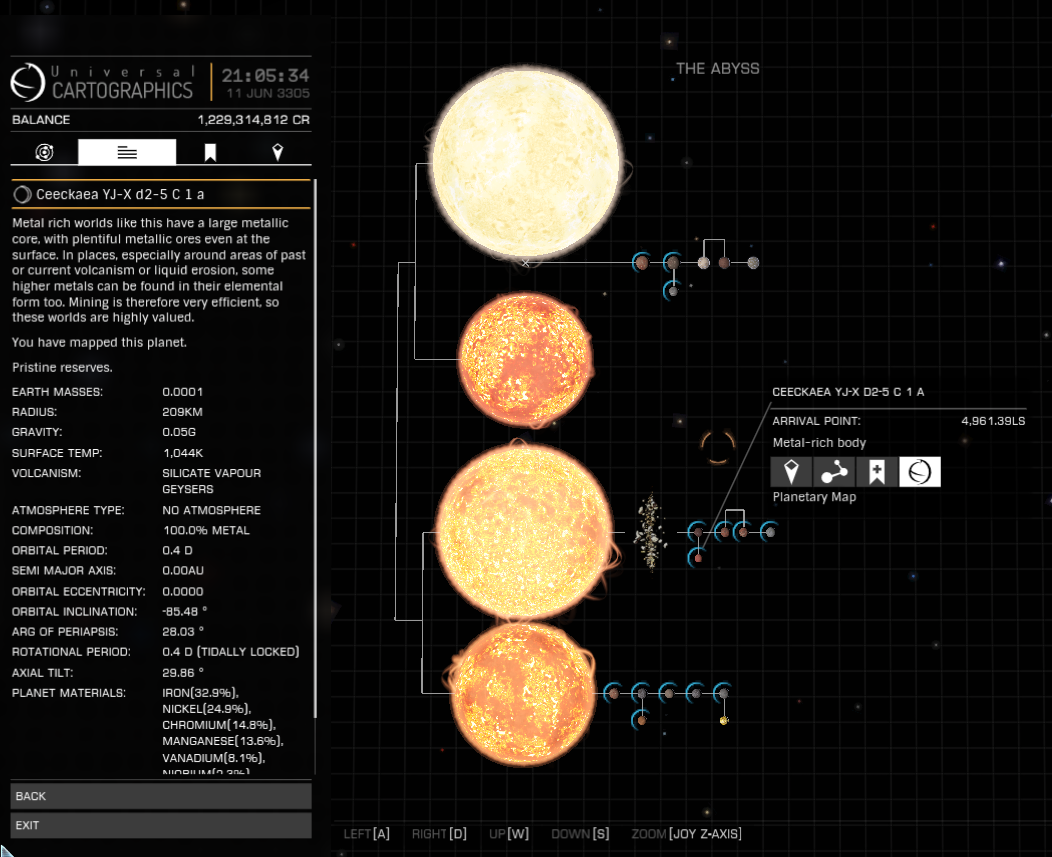Click the surface temp value 1,044K

(x=183, y=453)
